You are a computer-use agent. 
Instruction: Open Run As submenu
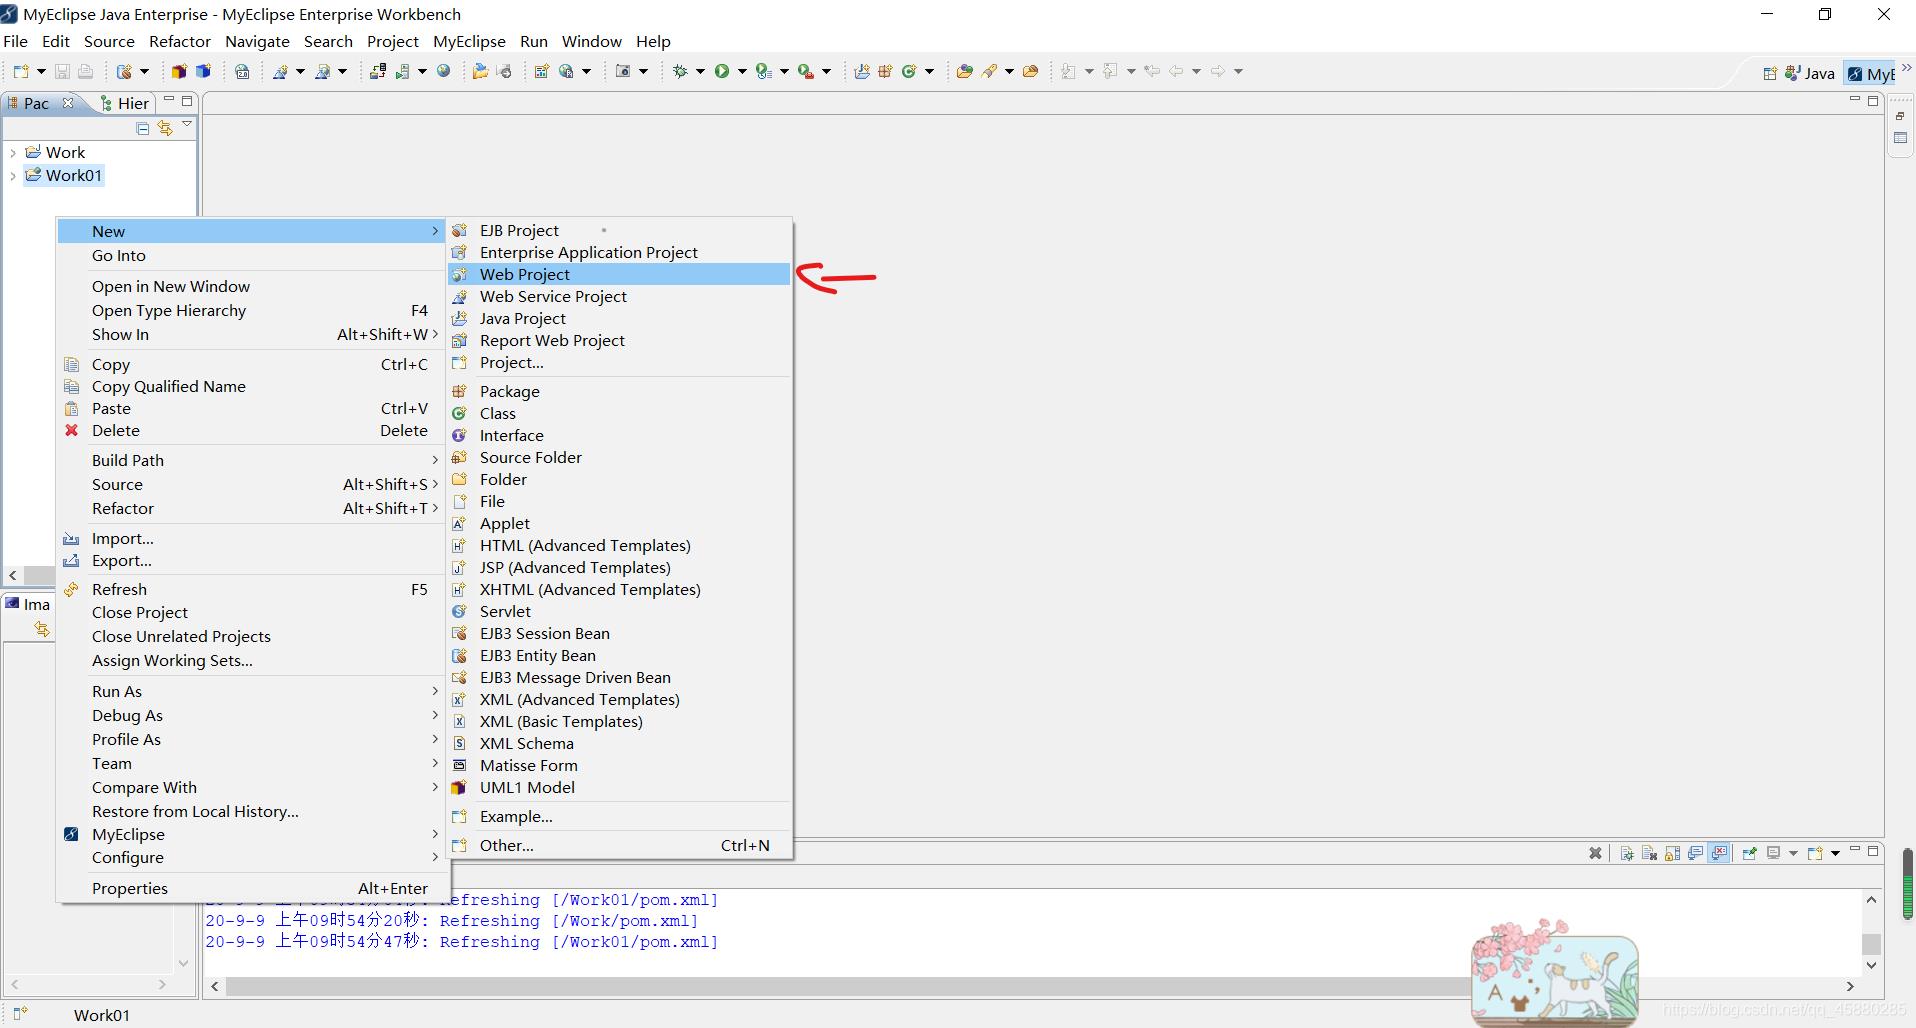pyautogui.click(x=253, y=691)
